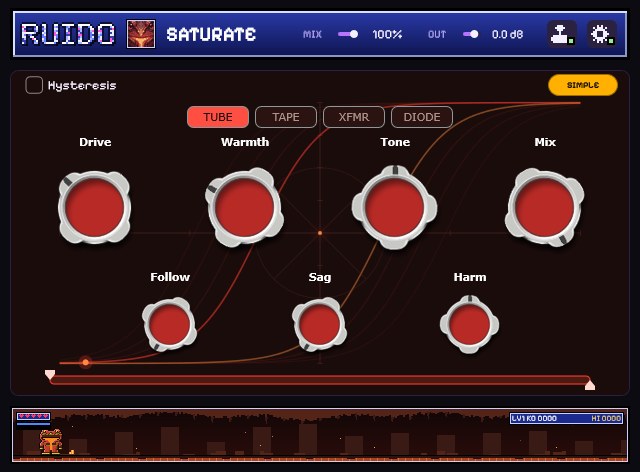Click the Warmth label
640x472 pixels.
tap(245, 142)
